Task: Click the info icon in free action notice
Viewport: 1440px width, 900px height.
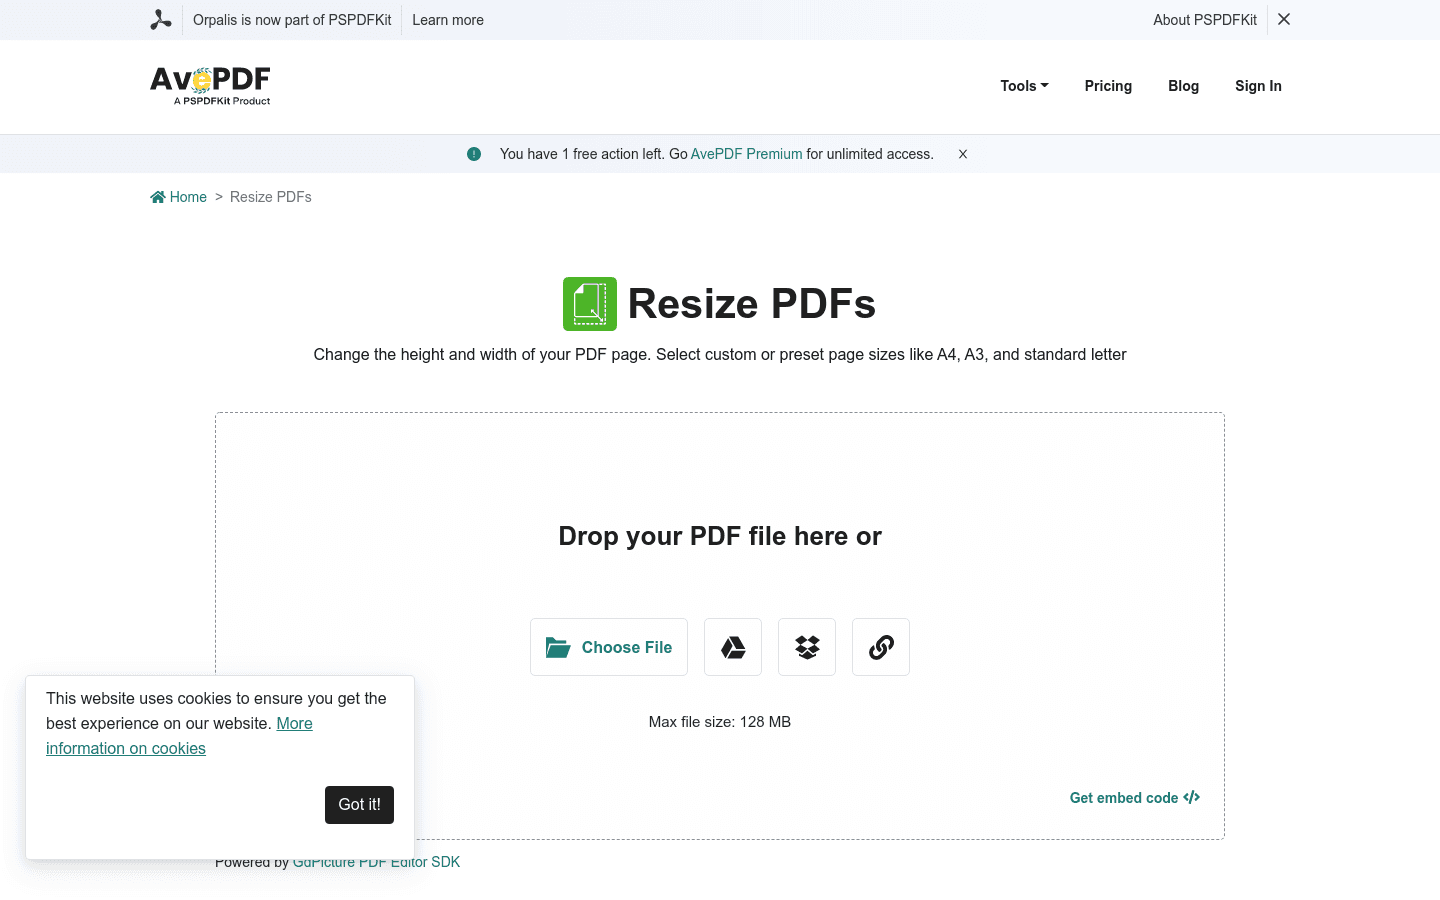Action: pyautogui.click(x=474, y=154)
